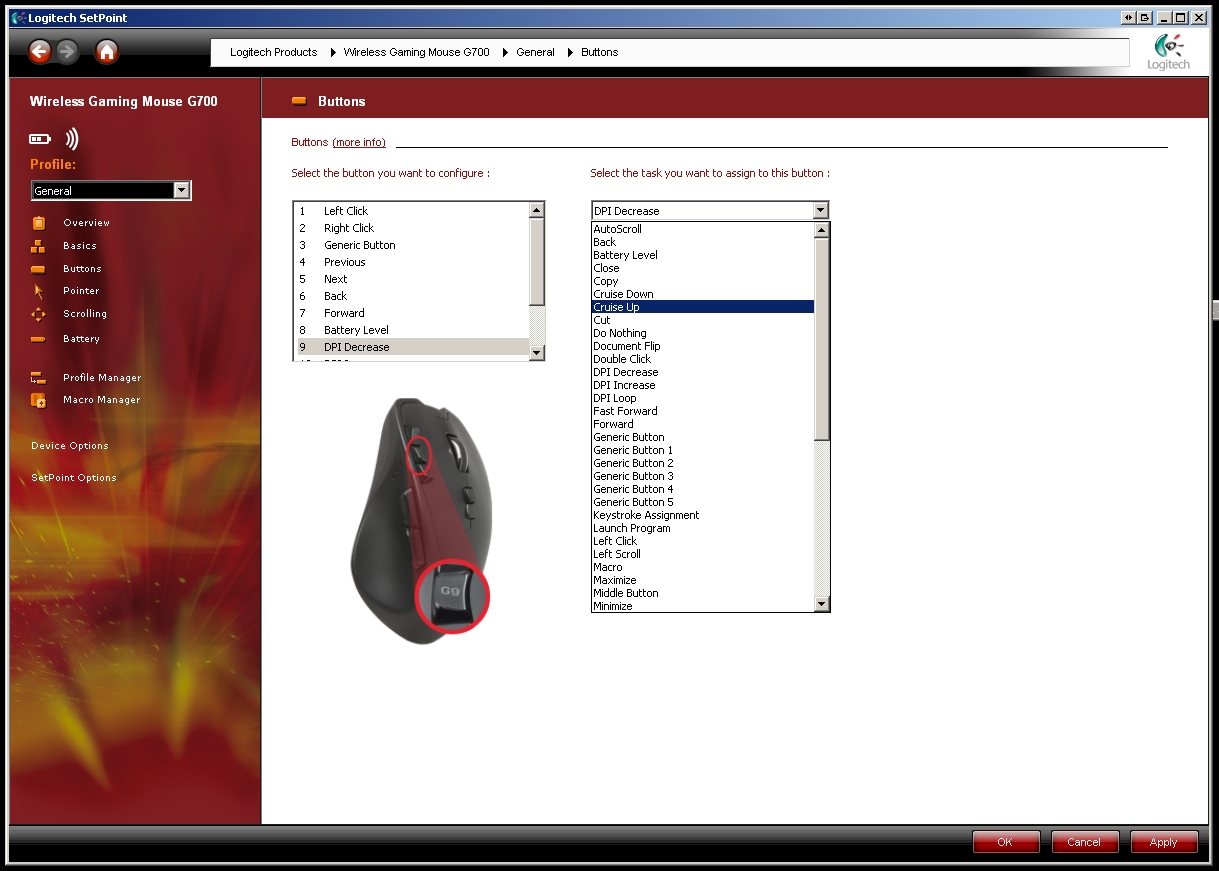The image size is (1219, 871).
Task: Choose Macro from the task list
Action: [703, 567]
